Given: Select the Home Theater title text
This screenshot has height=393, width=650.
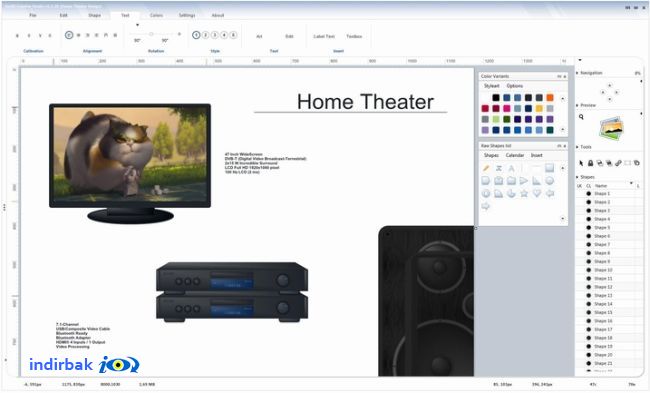Looking at the screenshot, I should coord(365,102).
